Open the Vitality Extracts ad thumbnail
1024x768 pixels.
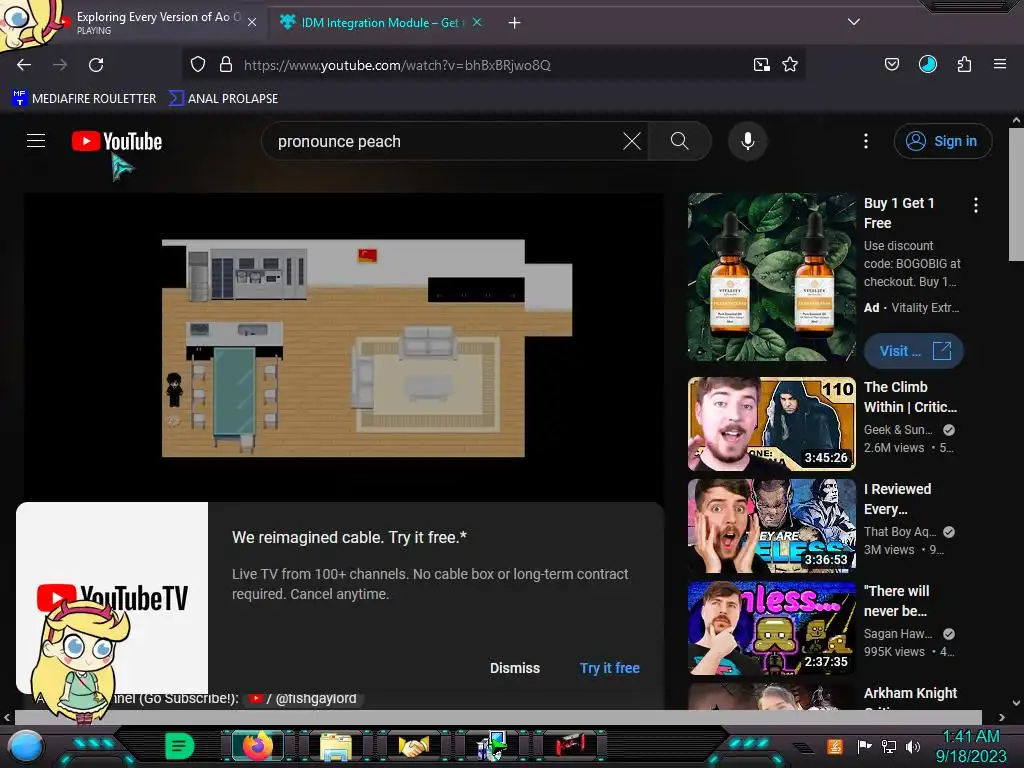[x=771, y=277]
